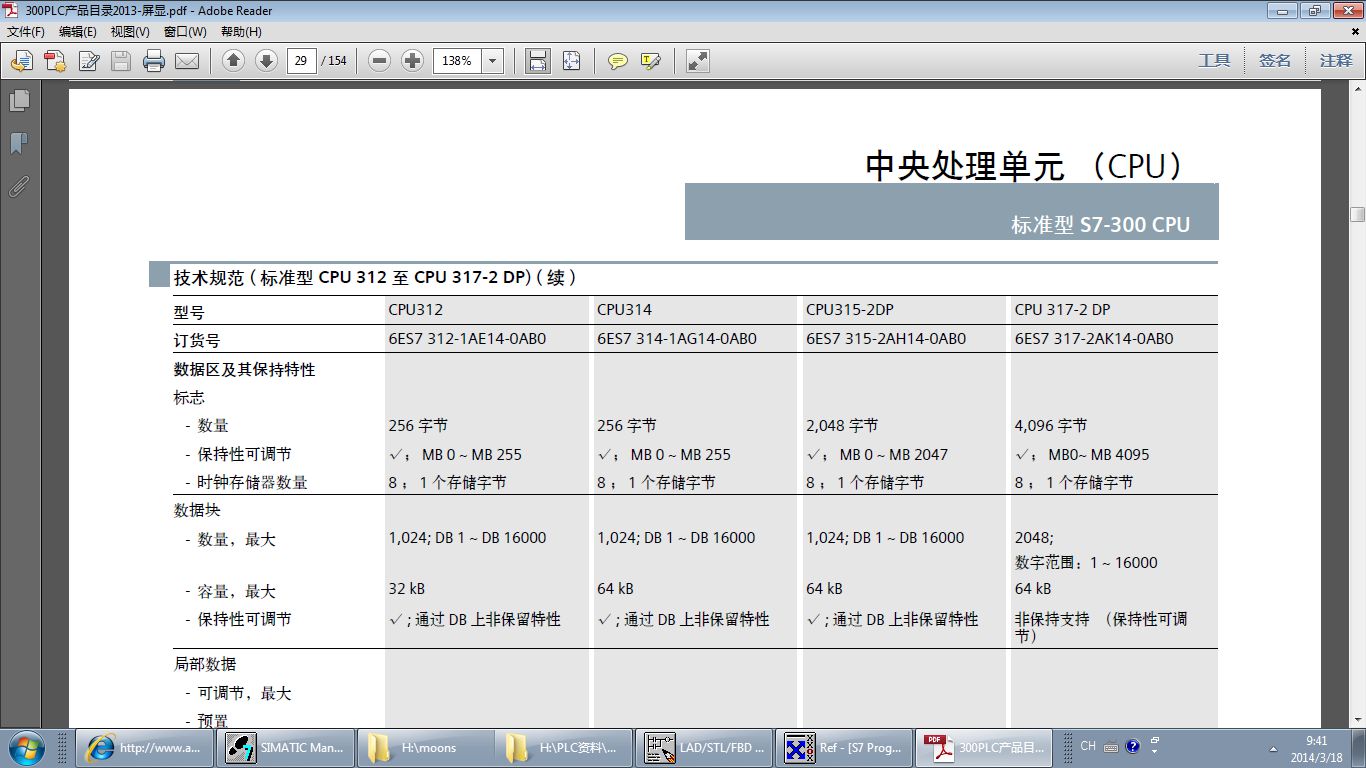Click the CPU 317-2 DP column header

pos(1062,310)
